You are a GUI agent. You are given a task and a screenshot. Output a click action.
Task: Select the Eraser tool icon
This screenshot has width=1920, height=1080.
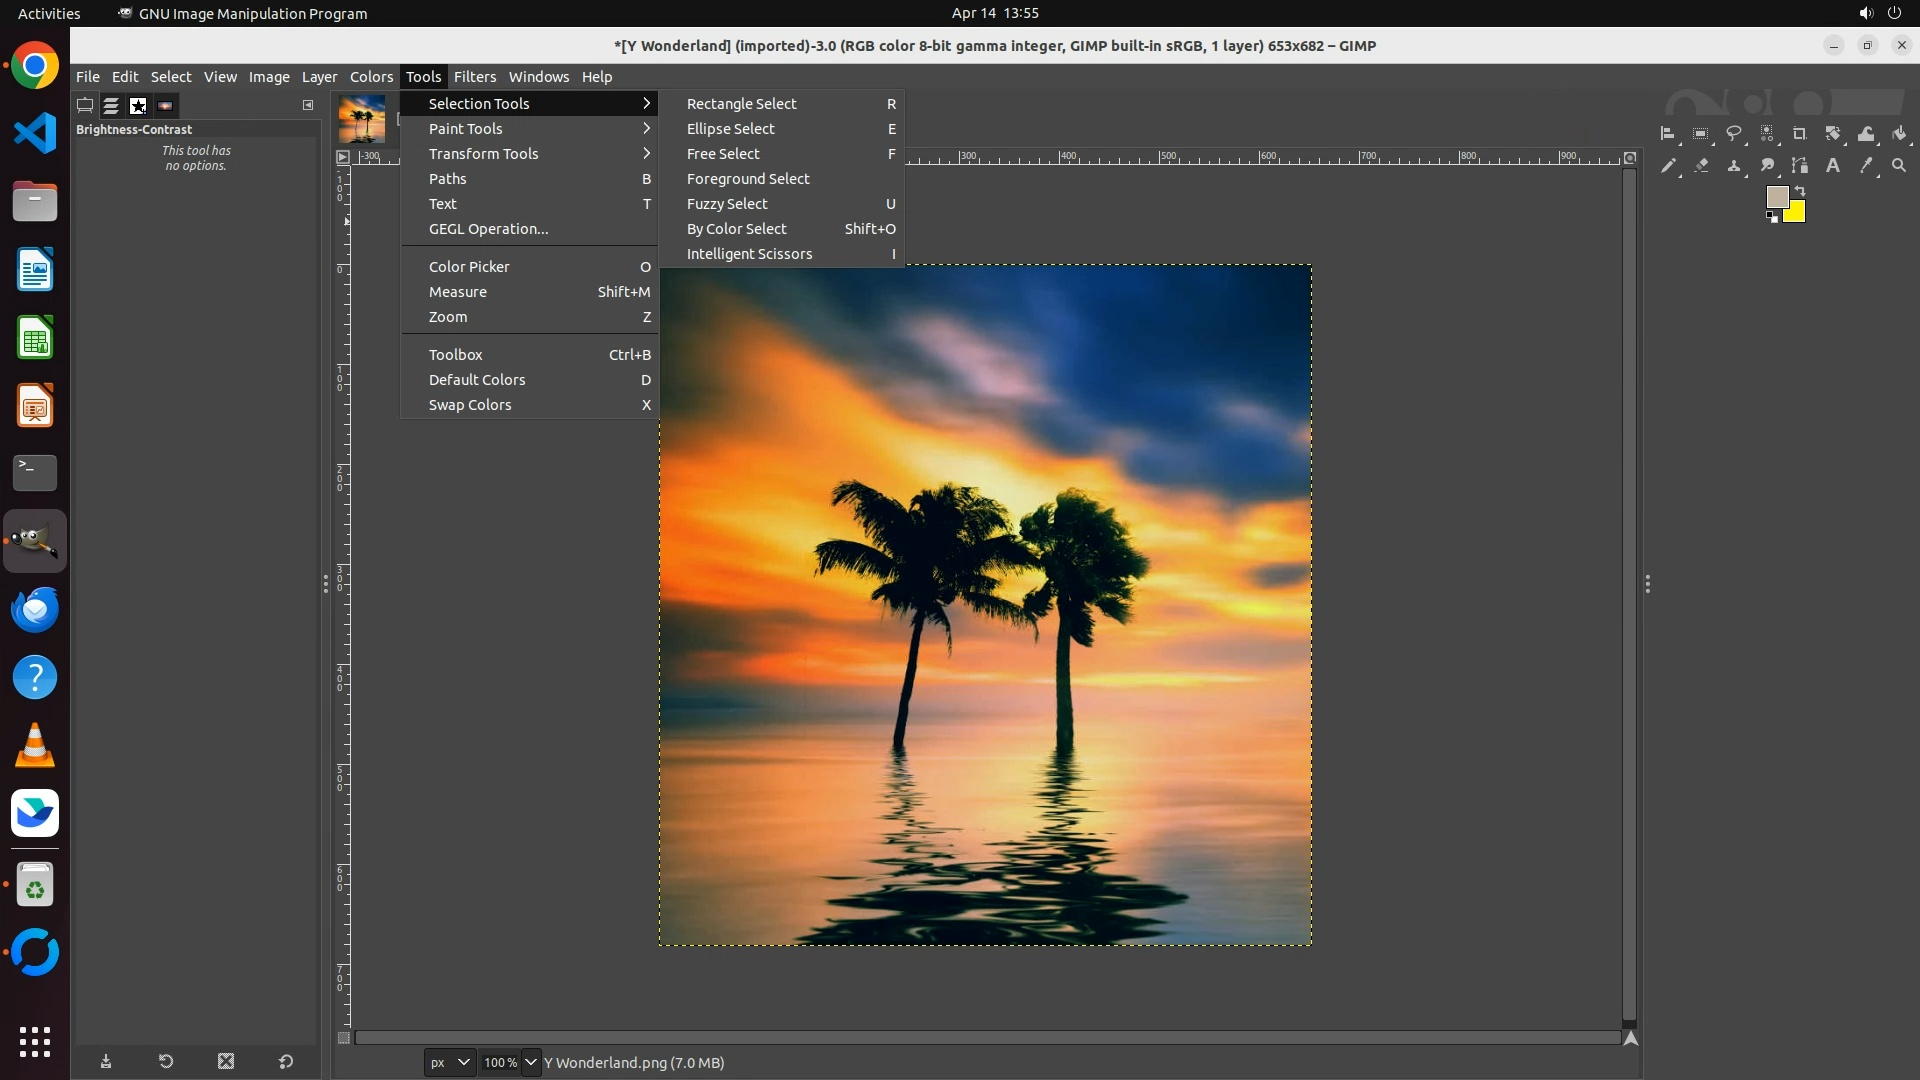pos(1701,166)
